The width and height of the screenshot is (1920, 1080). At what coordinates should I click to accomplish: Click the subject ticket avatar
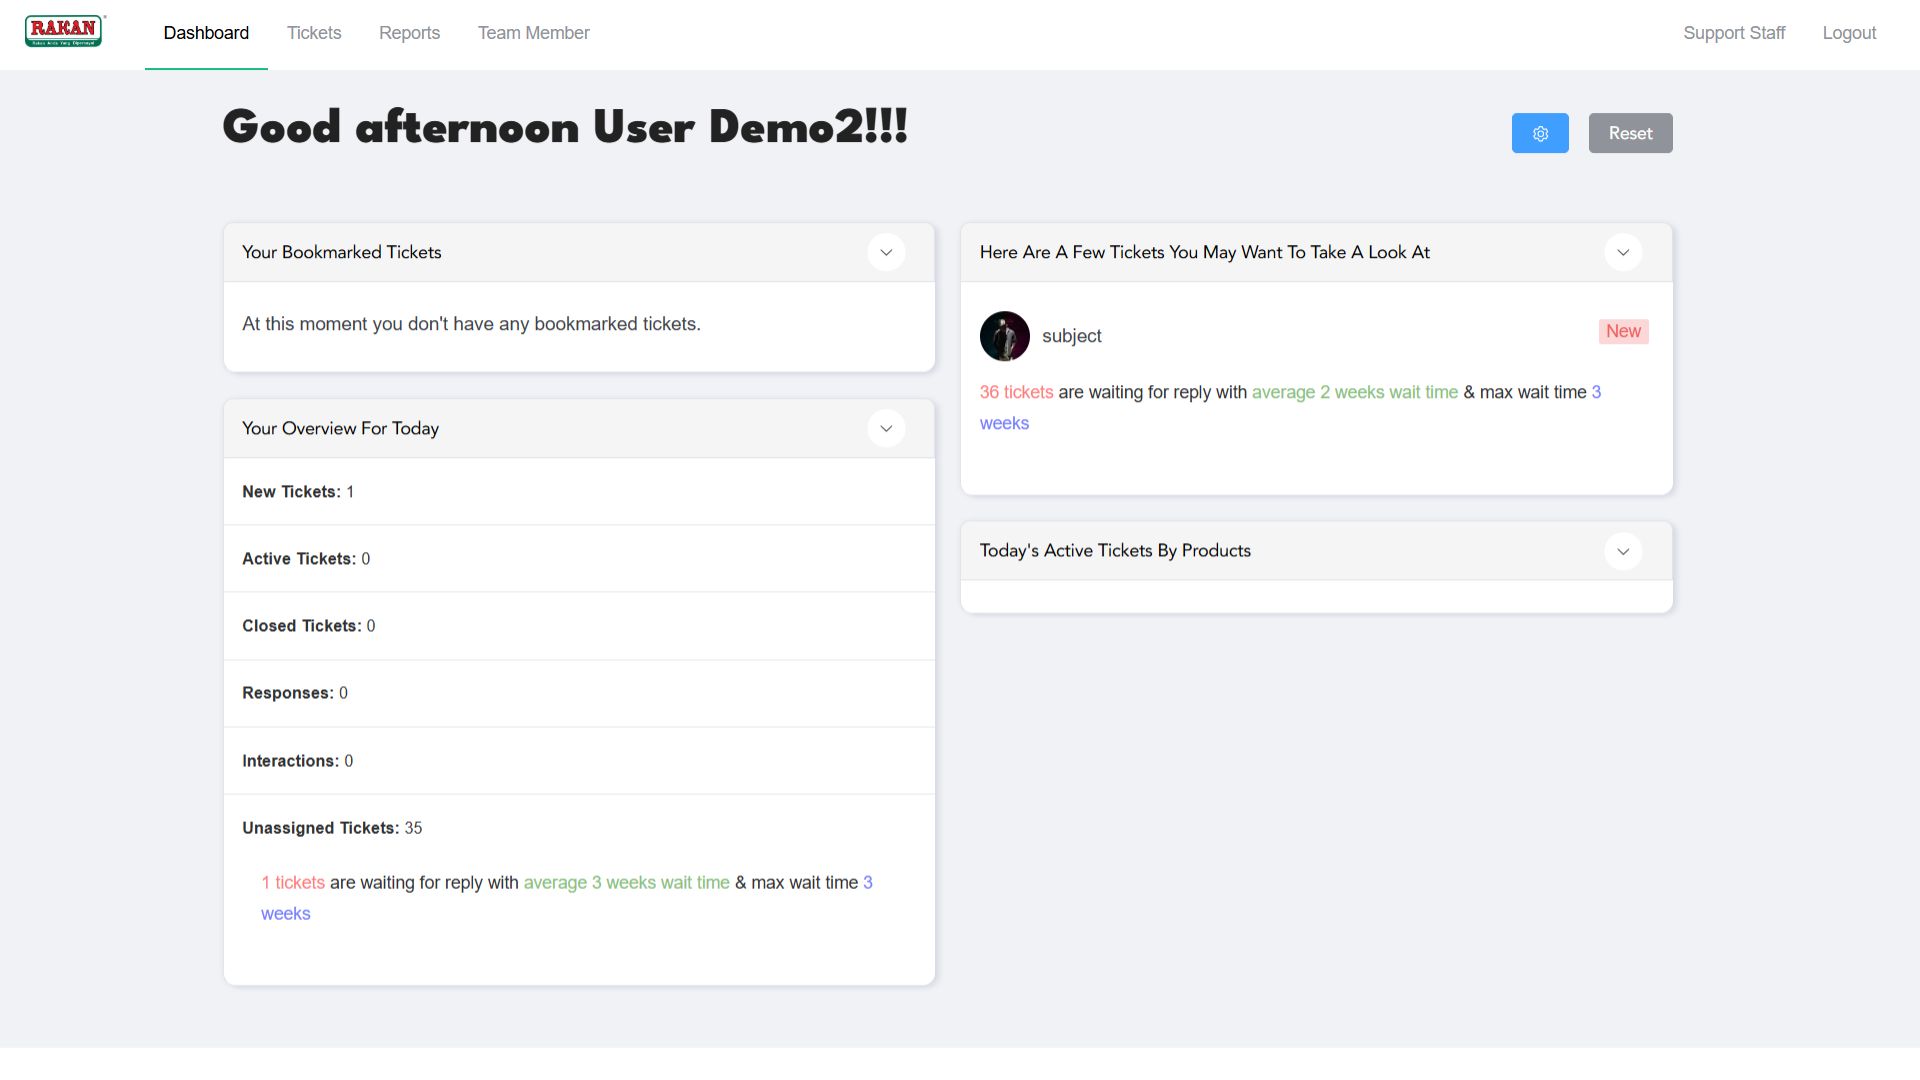pos(1004,336)
